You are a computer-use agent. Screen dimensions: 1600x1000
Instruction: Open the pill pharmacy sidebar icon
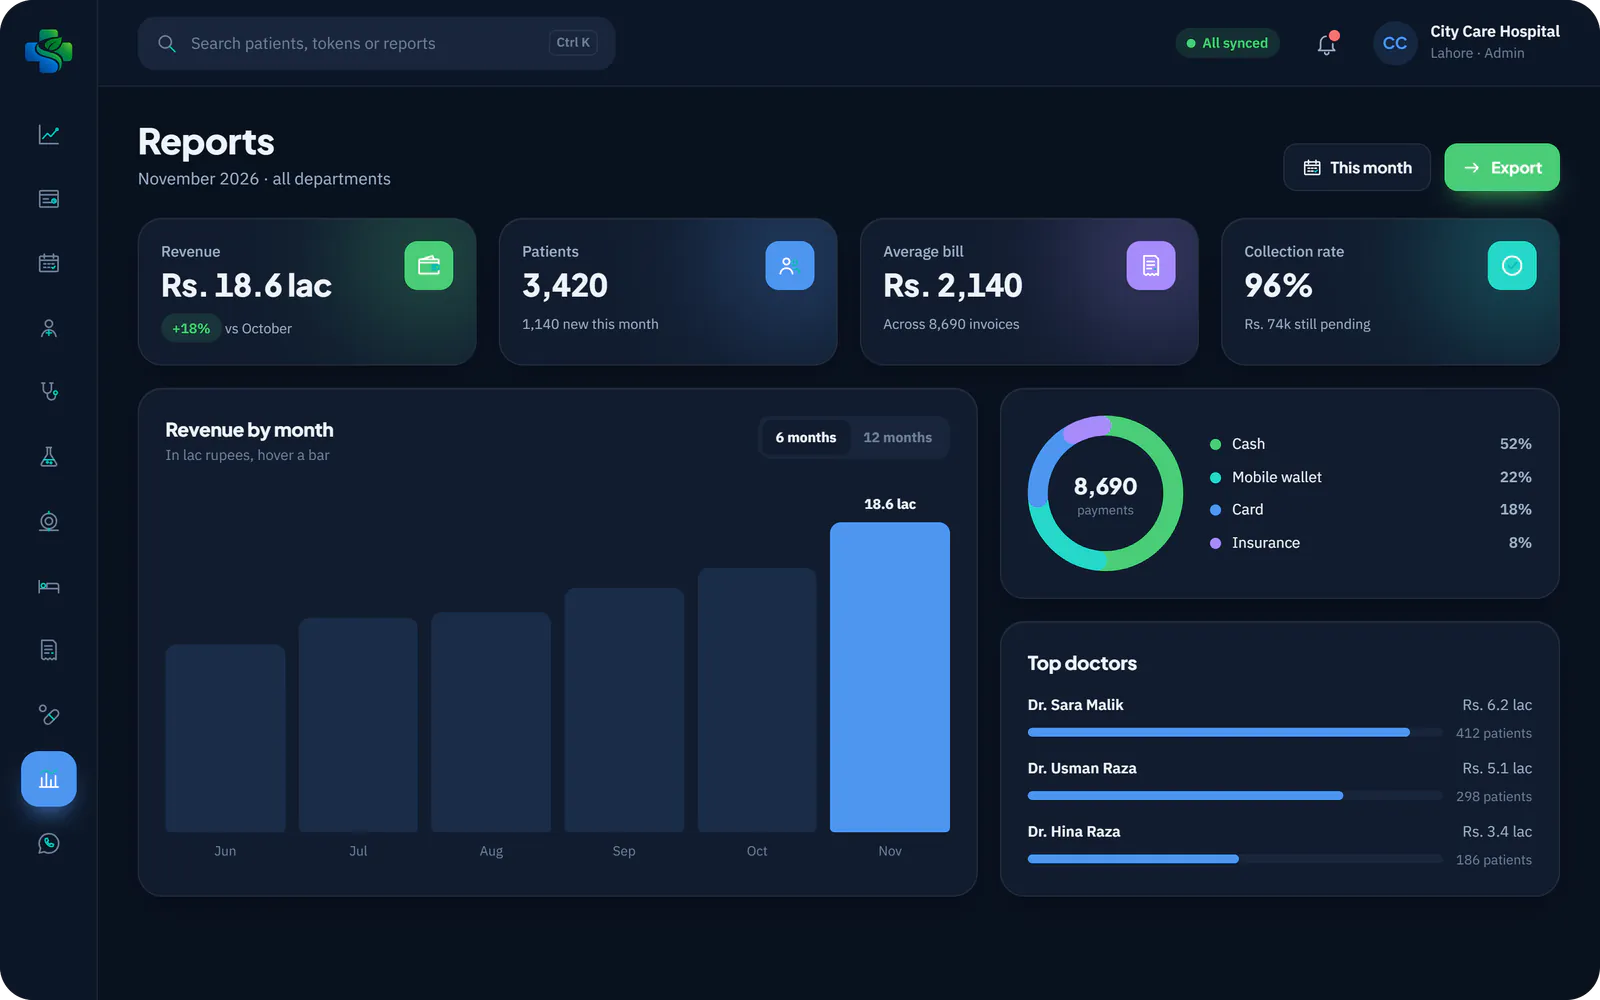[x=48, y=715]
